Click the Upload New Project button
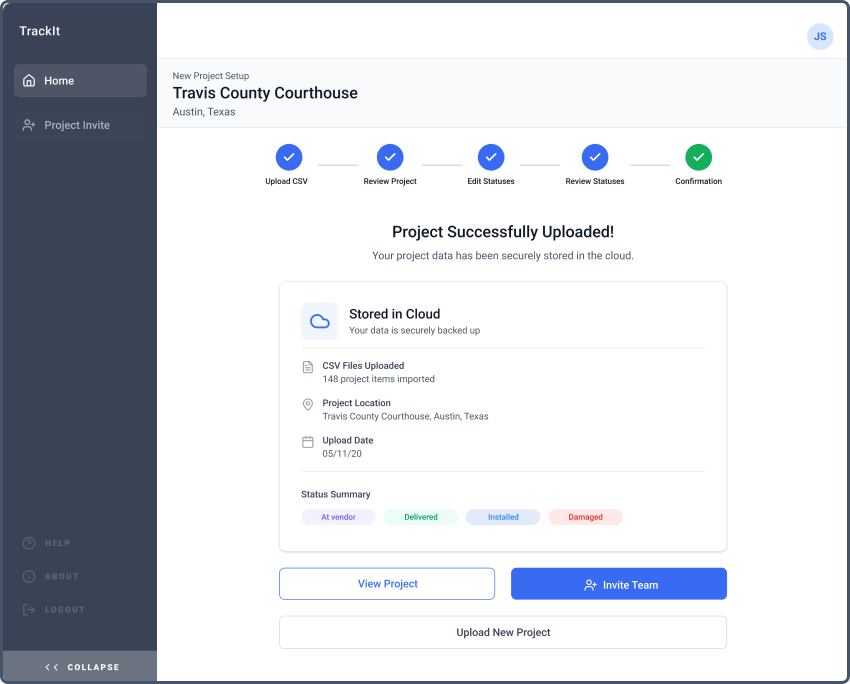This screenshot has width=850, height=684. point(503,632)
